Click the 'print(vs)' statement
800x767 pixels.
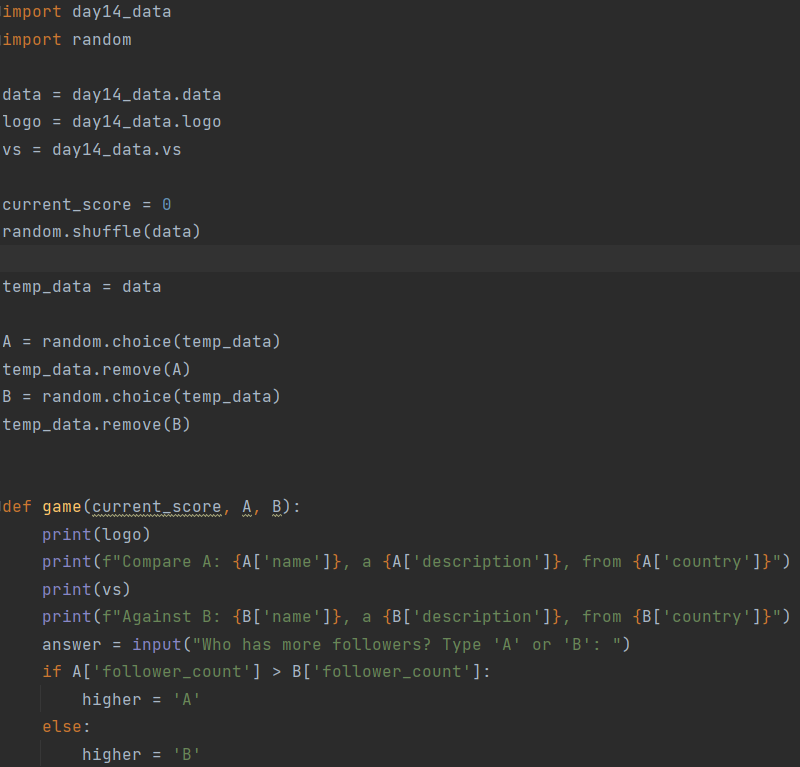(87, 589)
